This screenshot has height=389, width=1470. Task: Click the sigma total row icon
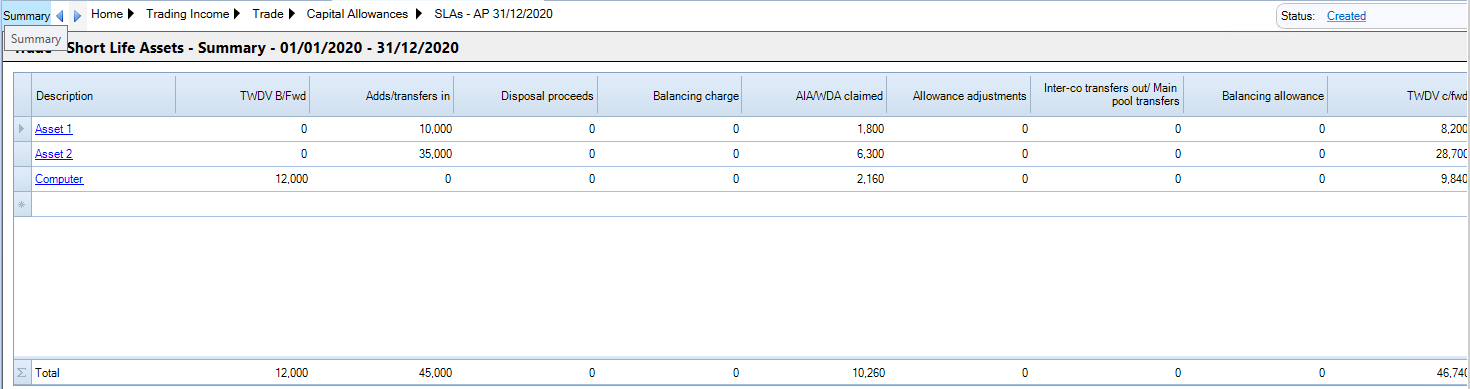click(x=22, y=372)
